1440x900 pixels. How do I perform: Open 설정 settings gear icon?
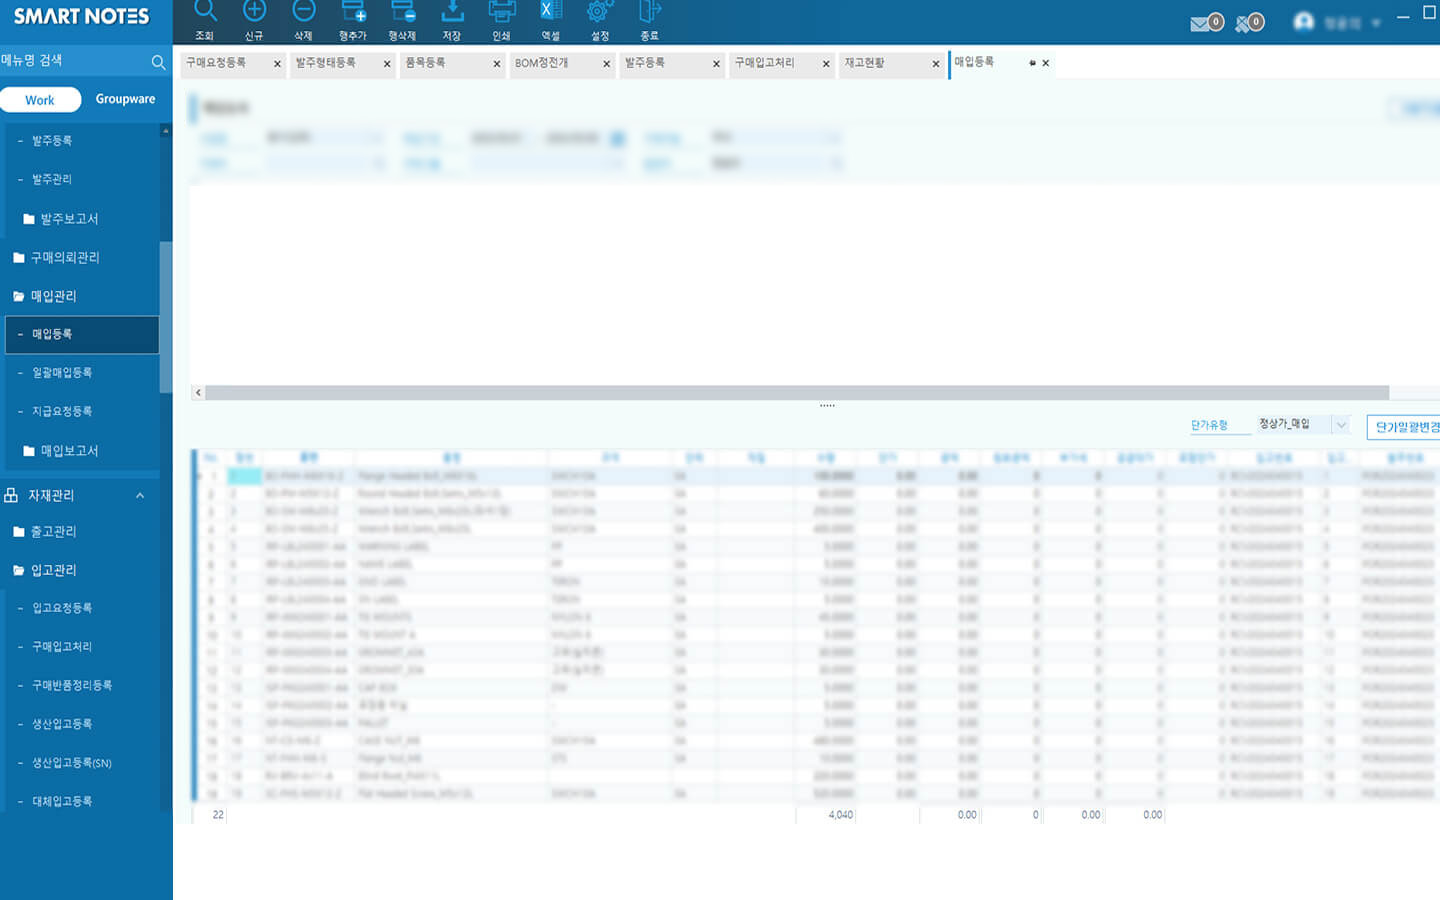click(x=600, y=14)
